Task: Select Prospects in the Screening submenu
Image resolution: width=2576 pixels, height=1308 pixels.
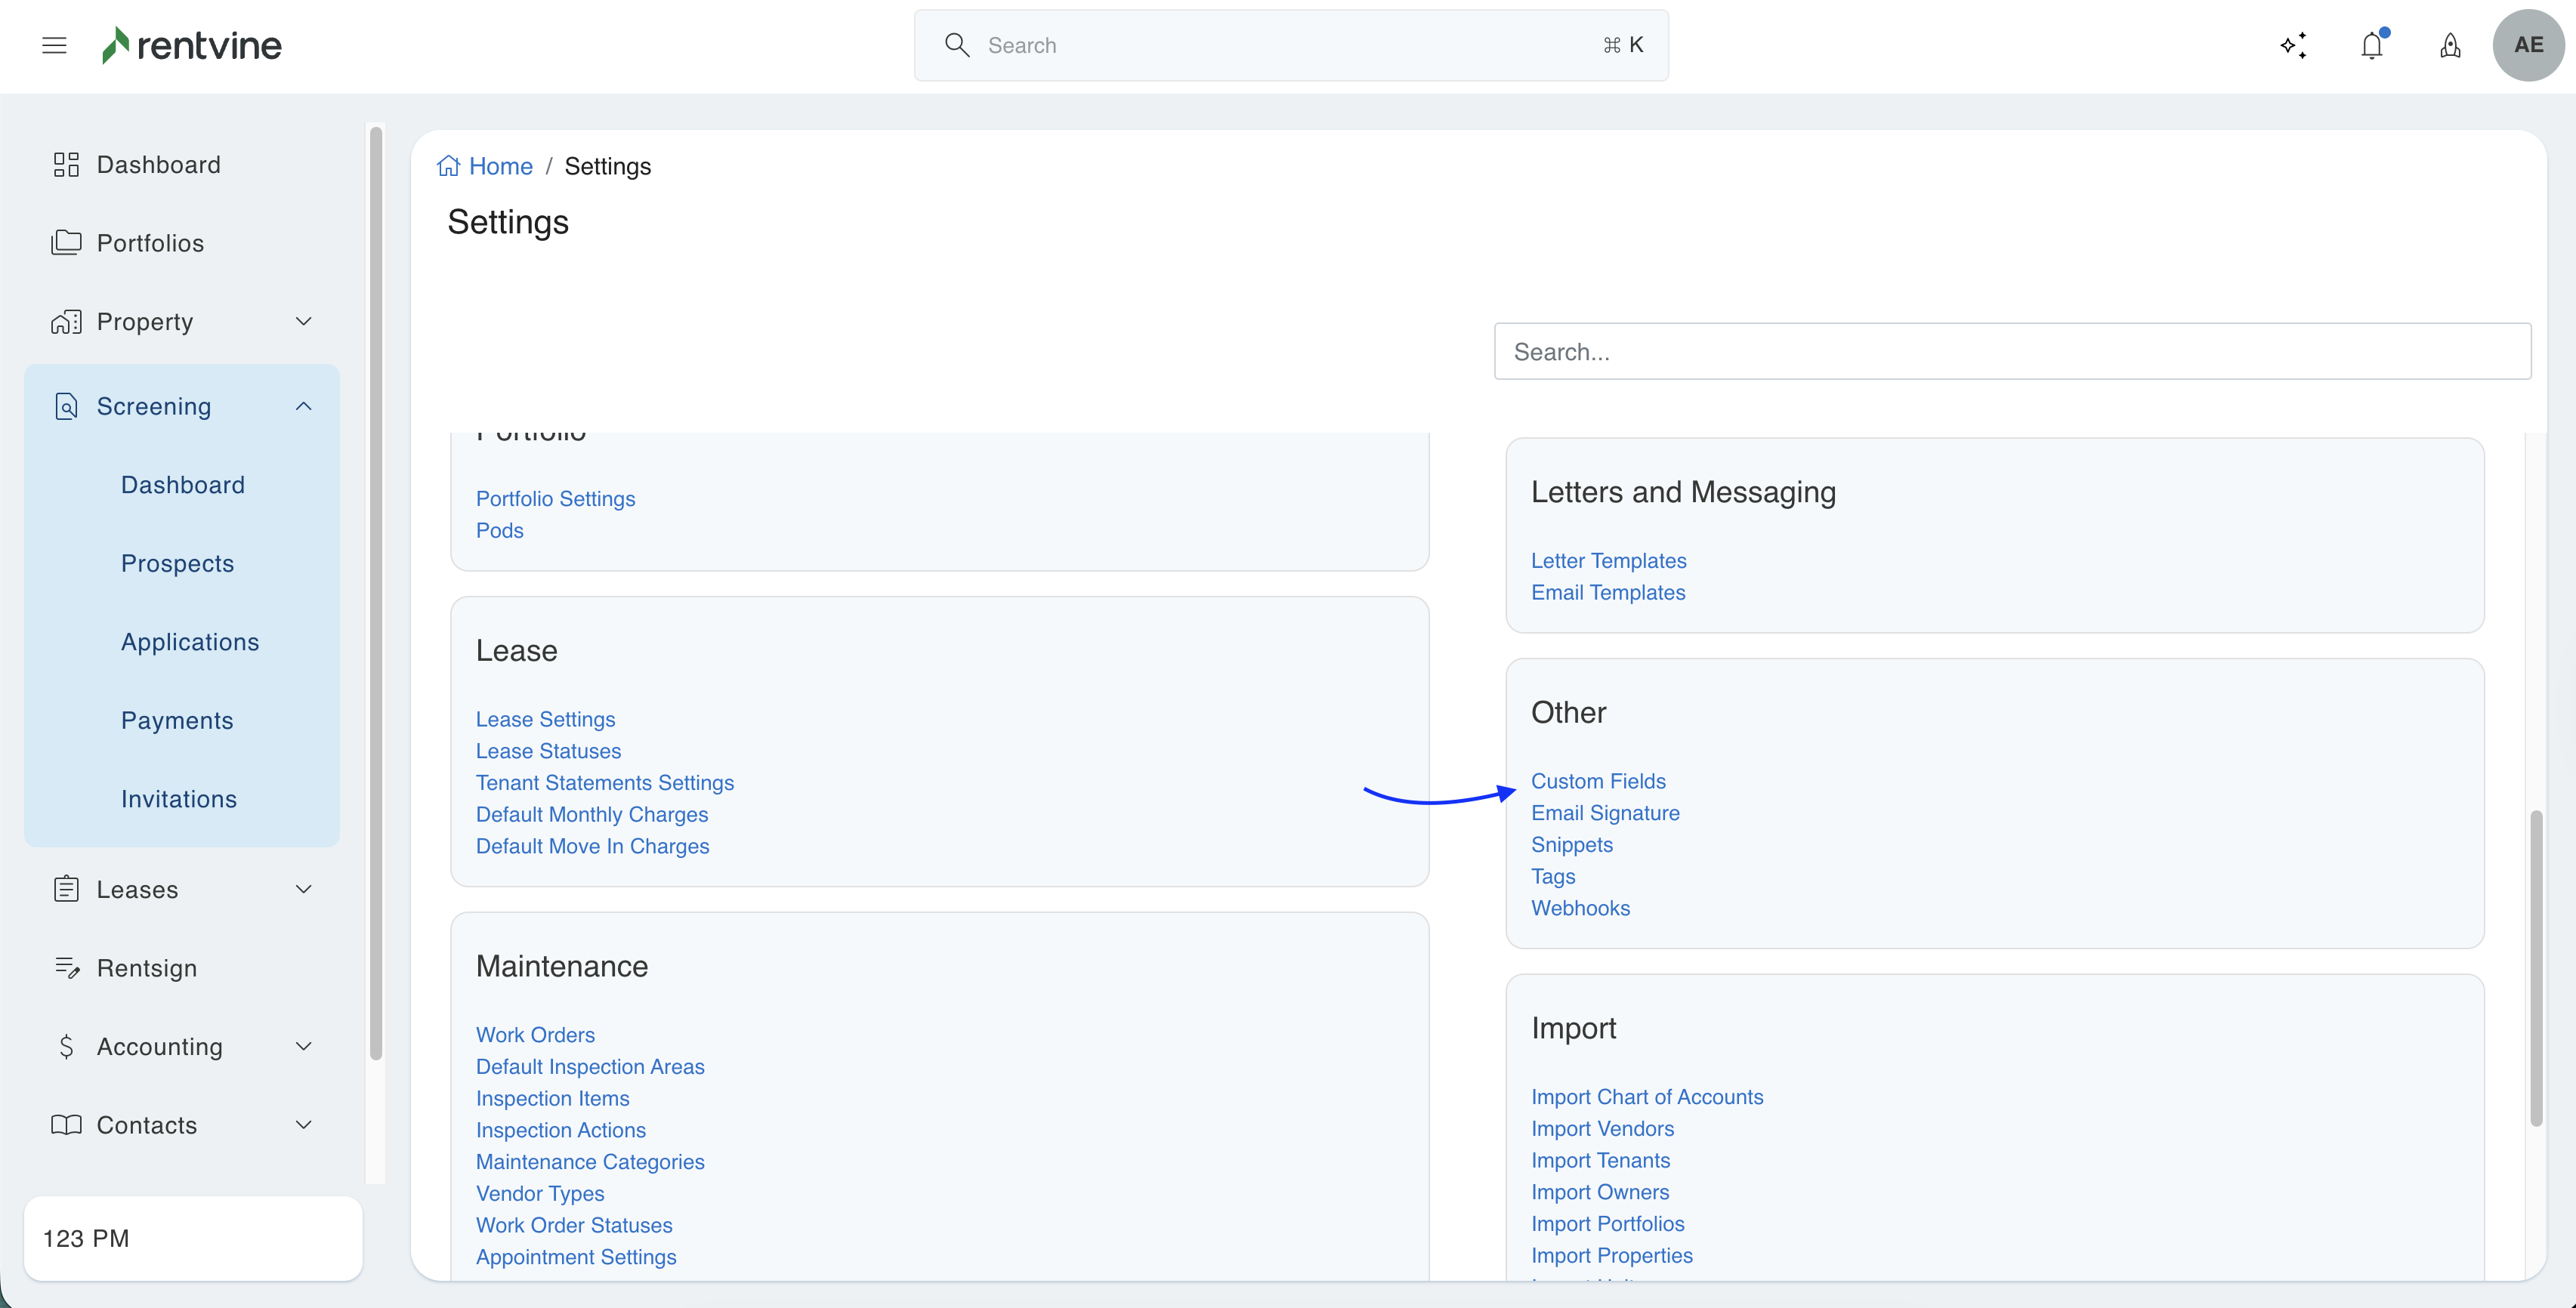Action: pos(177,563)
